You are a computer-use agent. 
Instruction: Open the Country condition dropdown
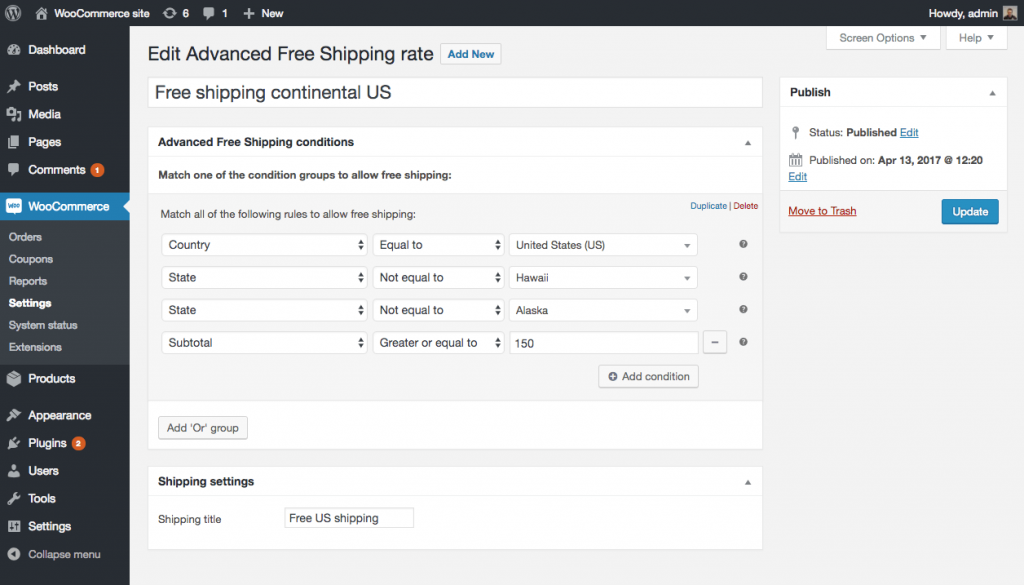(x=264, y=245)
